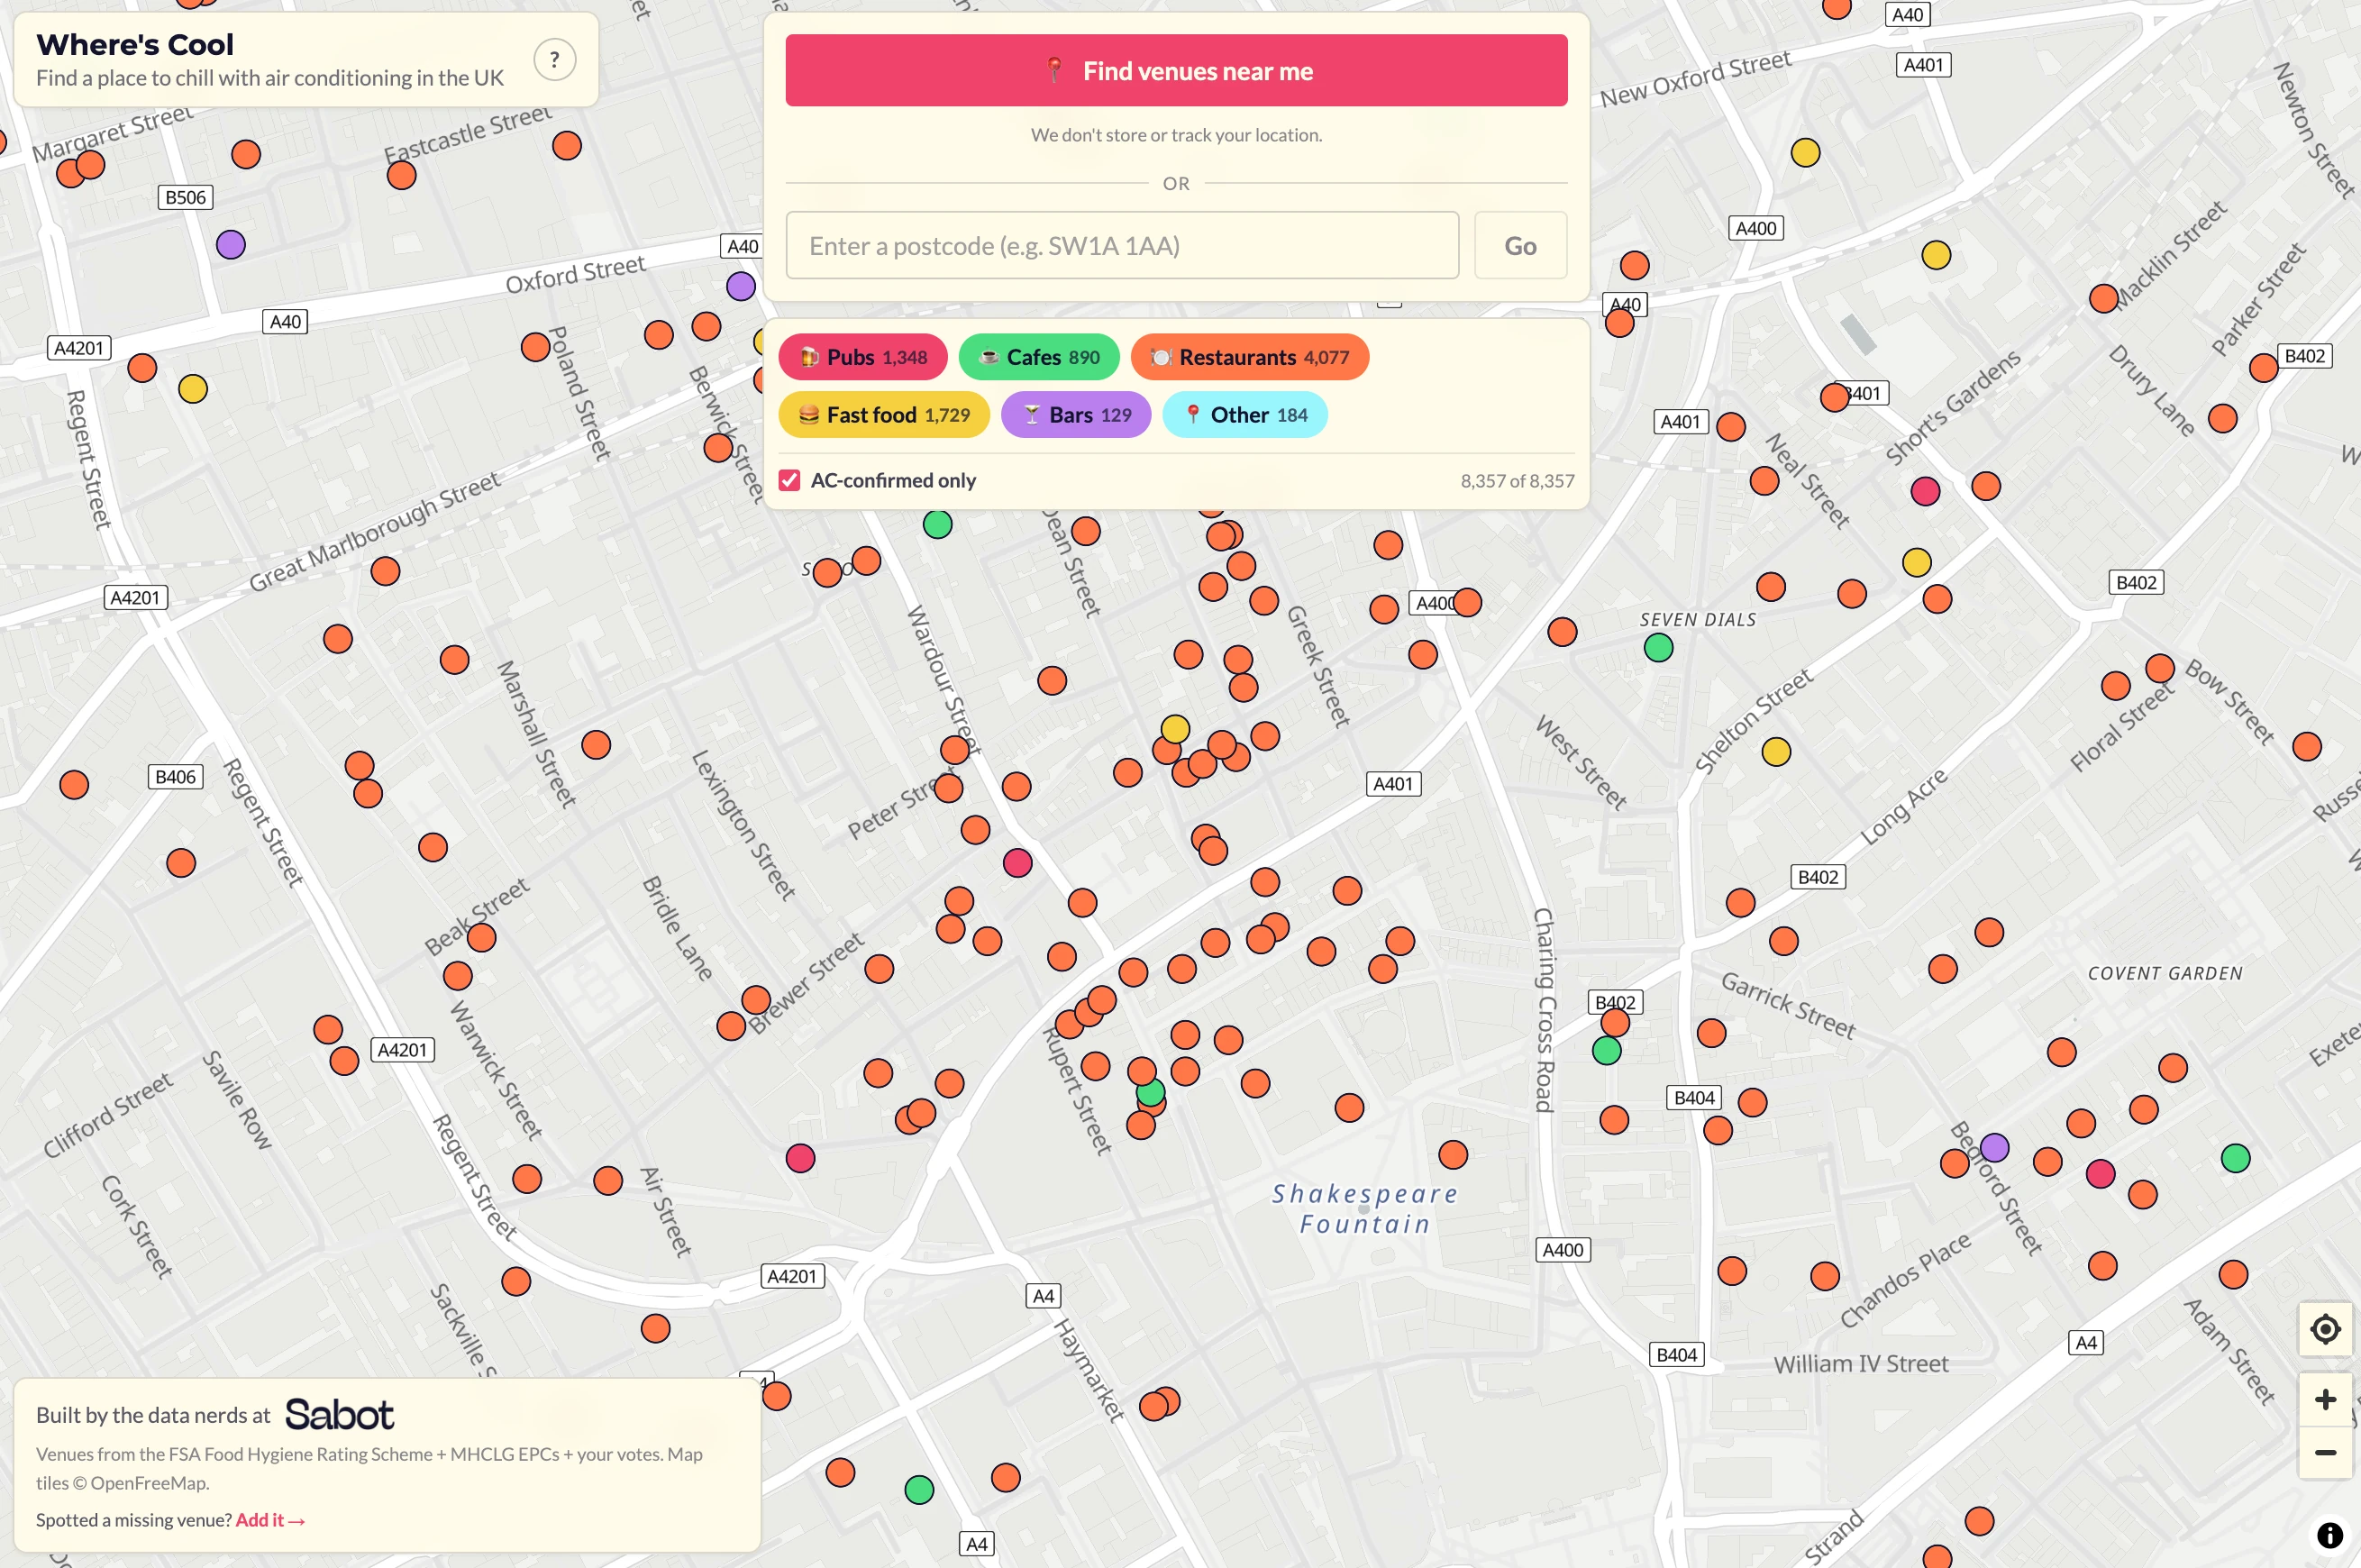The image size is (2361, 1568).
Task: Select purple marker below B506 label
Action: (x=231, y=244)
